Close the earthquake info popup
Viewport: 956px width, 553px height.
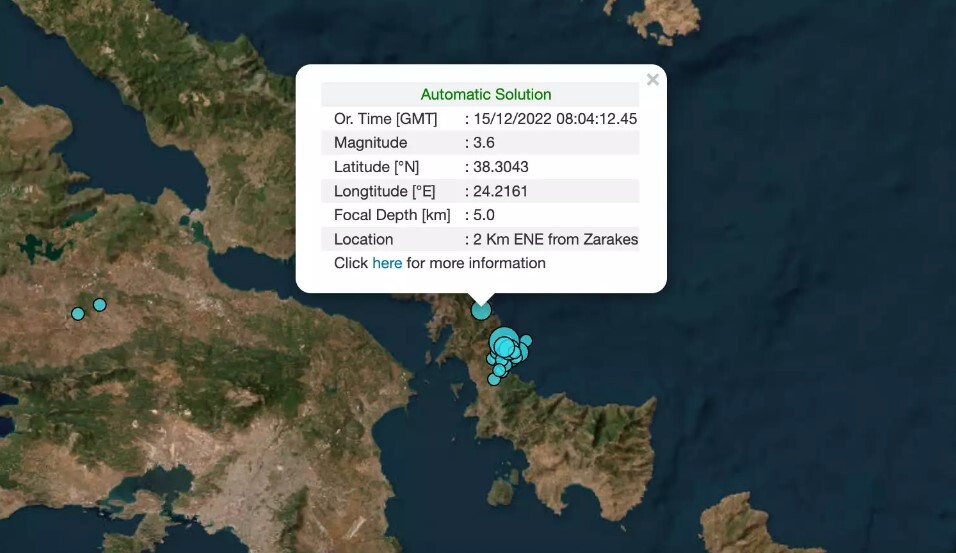[x=652, y=80]
